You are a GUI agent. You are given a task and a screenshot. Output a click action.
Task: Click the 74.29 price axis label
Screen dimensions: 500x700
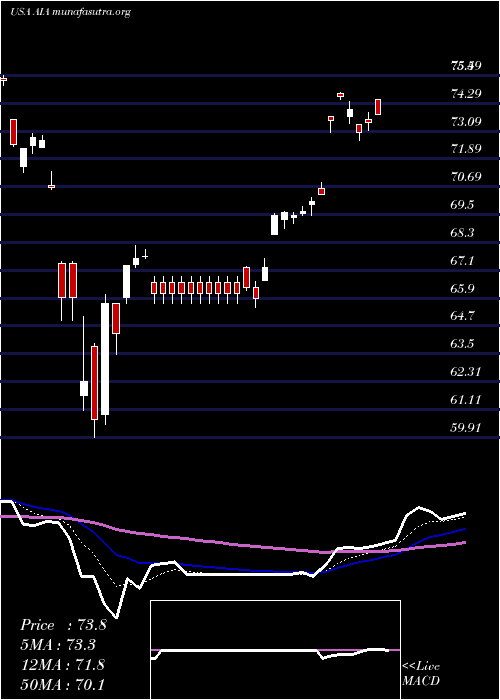pos(466,93)
